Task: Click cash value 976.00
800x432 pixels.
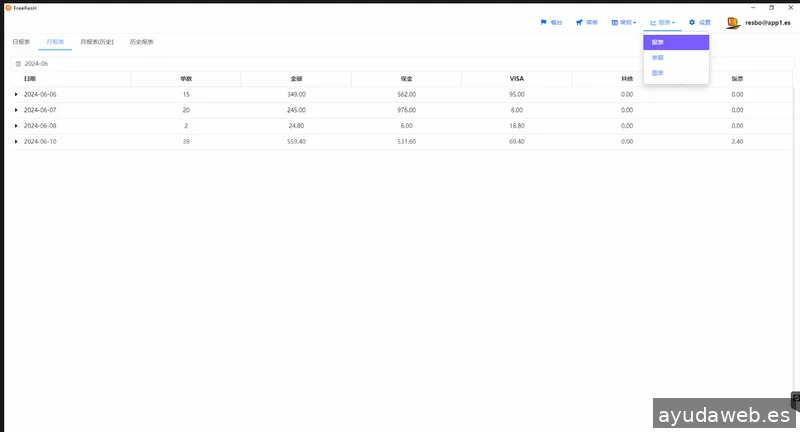Action: (x=407, y=110)
